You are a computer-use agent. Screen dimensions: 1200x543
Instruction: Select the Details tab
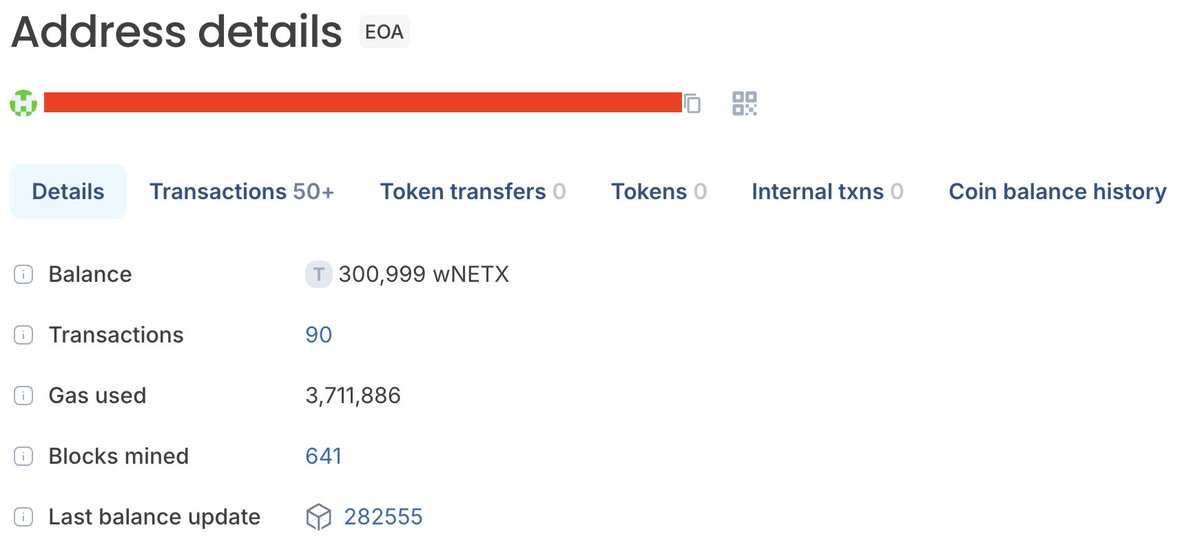(68, 191)
